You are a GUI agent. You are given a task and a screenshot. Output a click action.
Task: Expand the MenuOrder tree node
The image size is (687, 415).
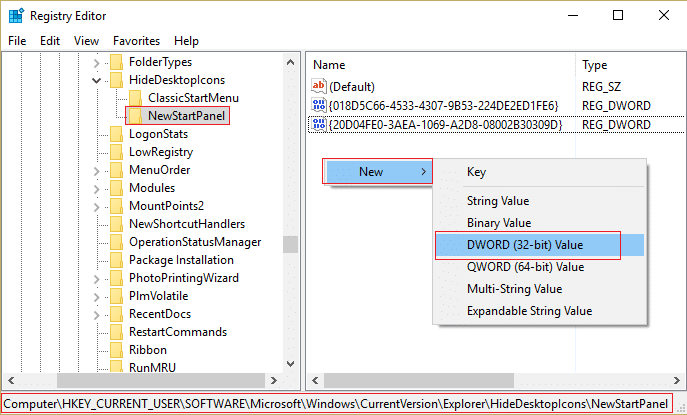(97, 171)
